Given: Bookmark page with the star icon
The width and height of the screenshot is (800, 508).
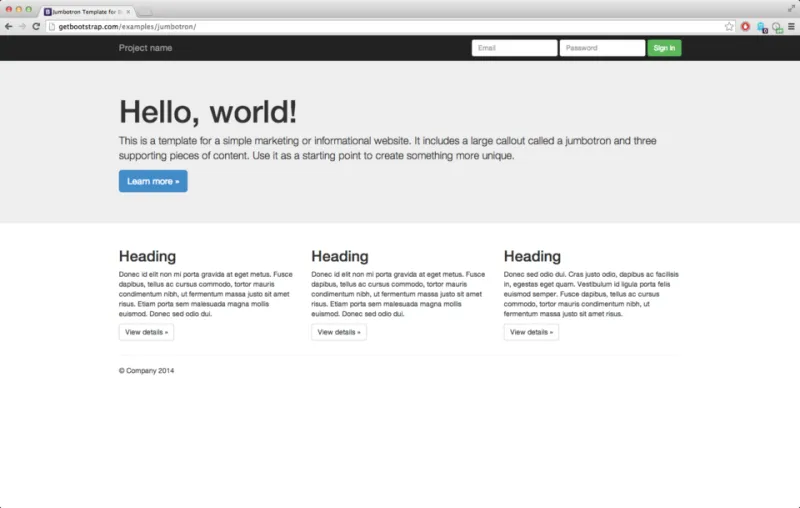Looking at the screenshot, I should pos(729,27).
